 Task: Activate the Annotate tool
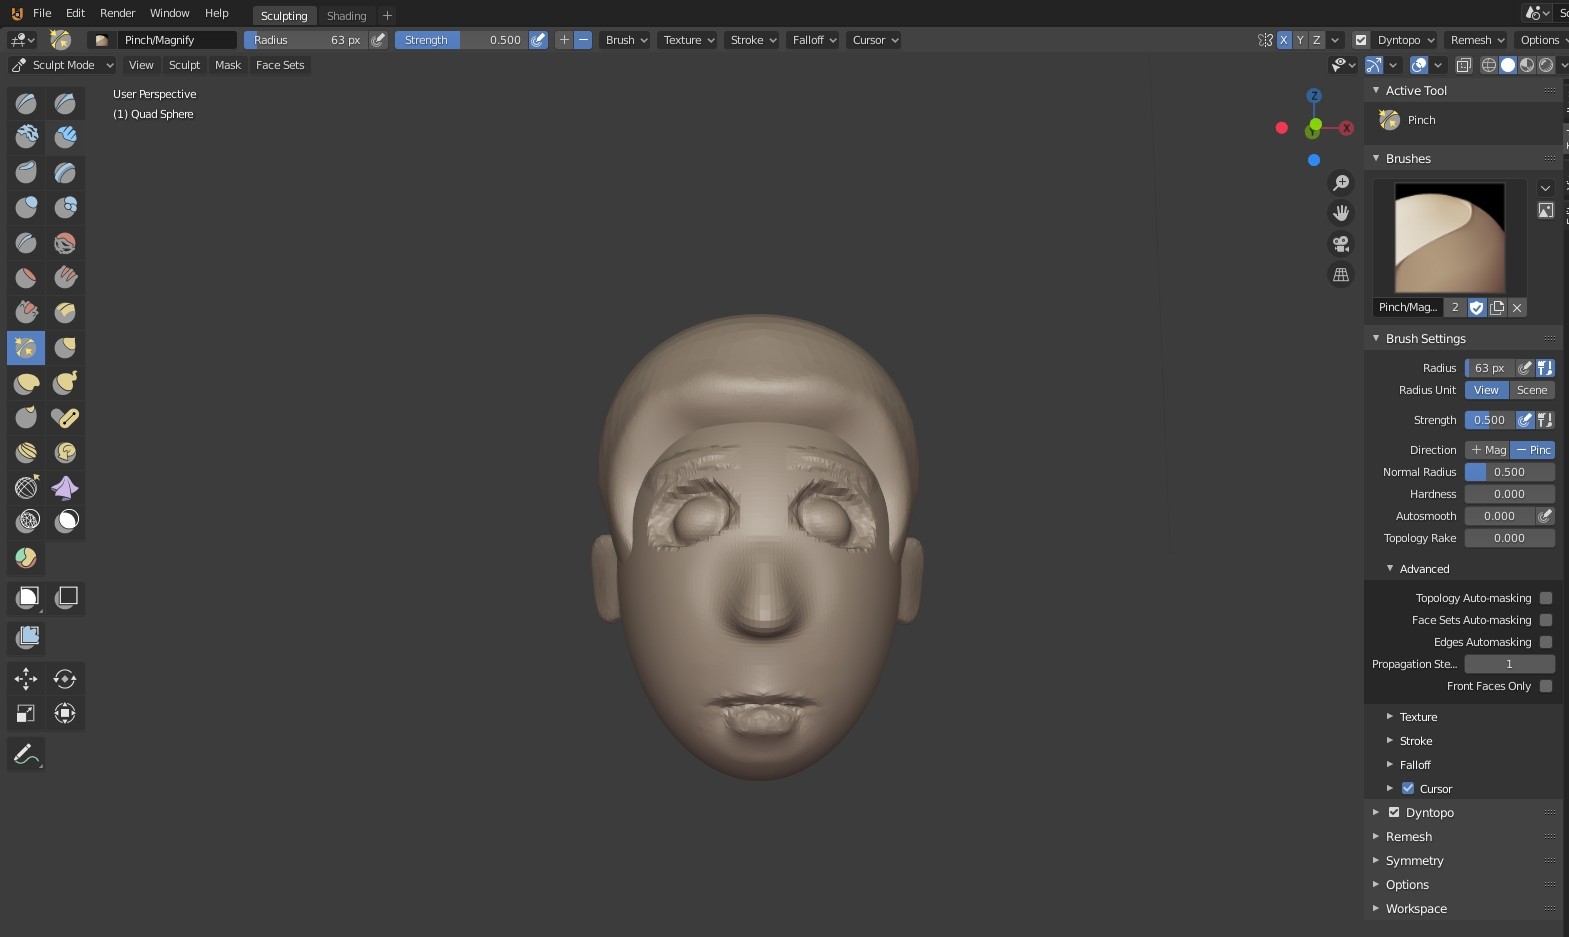26,754
